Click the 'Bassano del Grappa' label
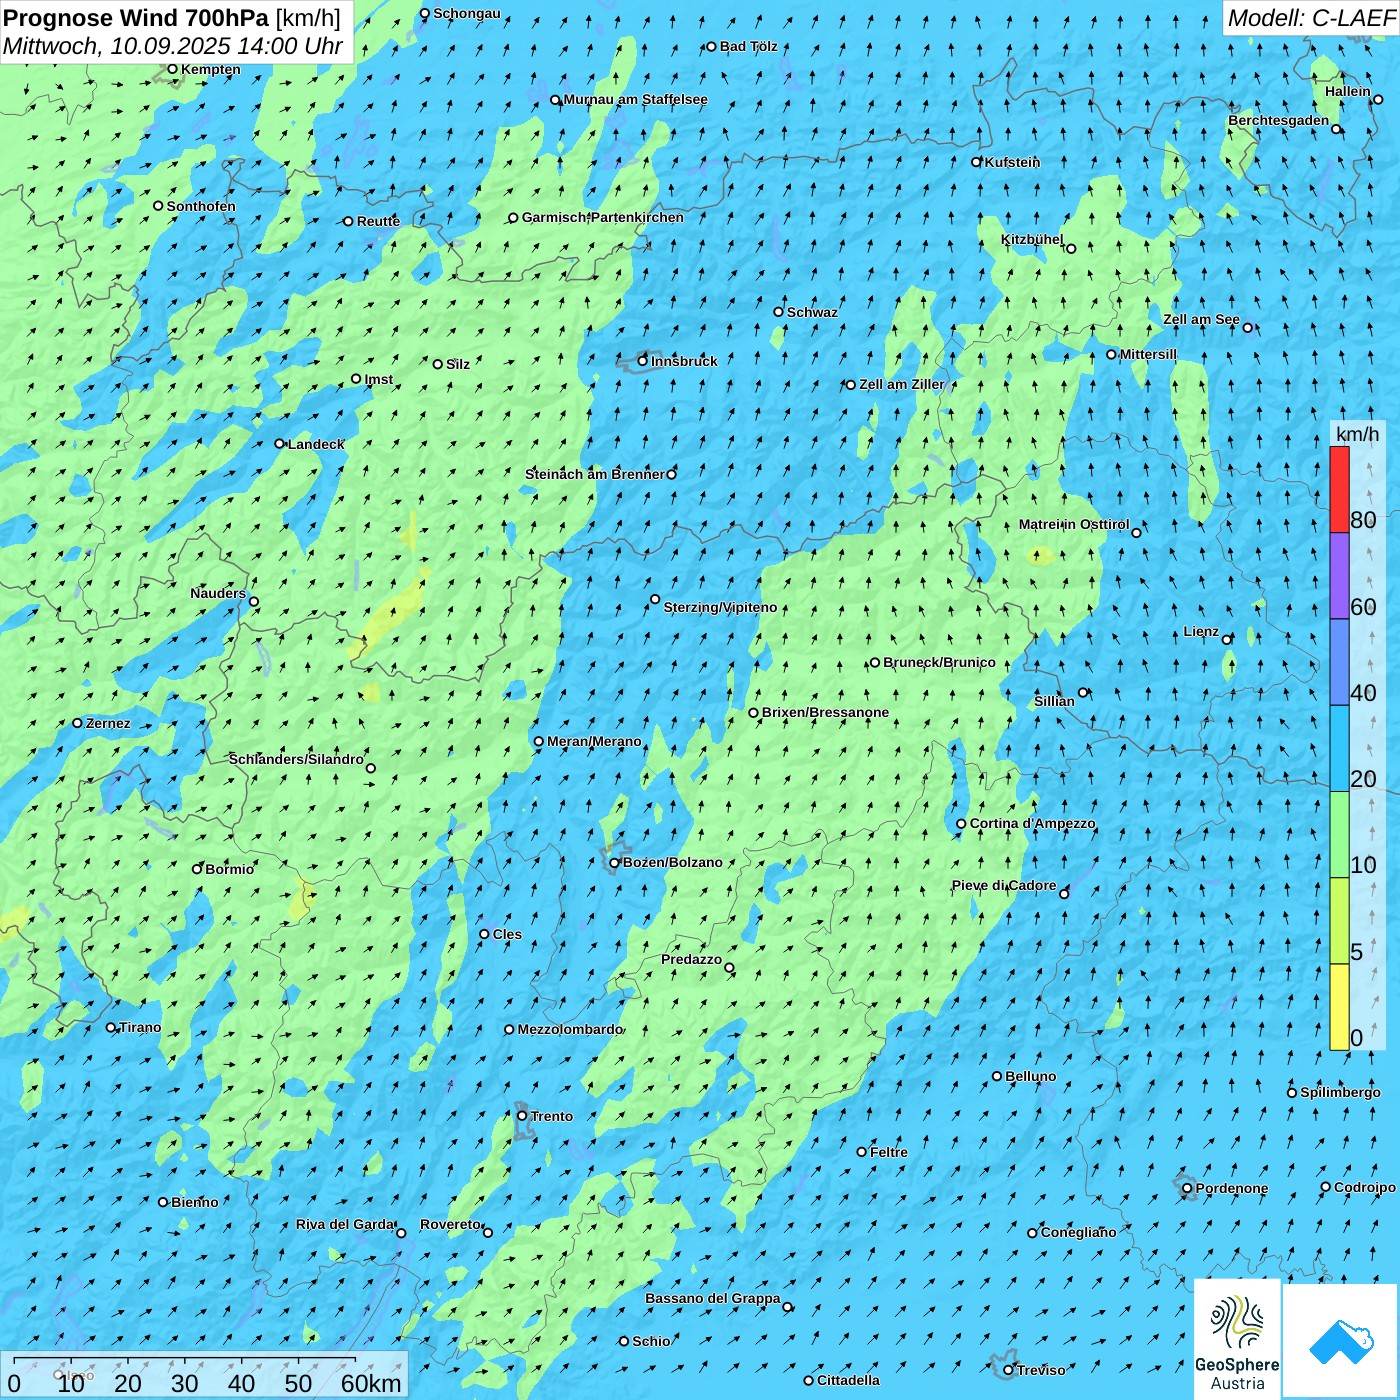The image size is (1400, 1400). [x=712, y=1298]
